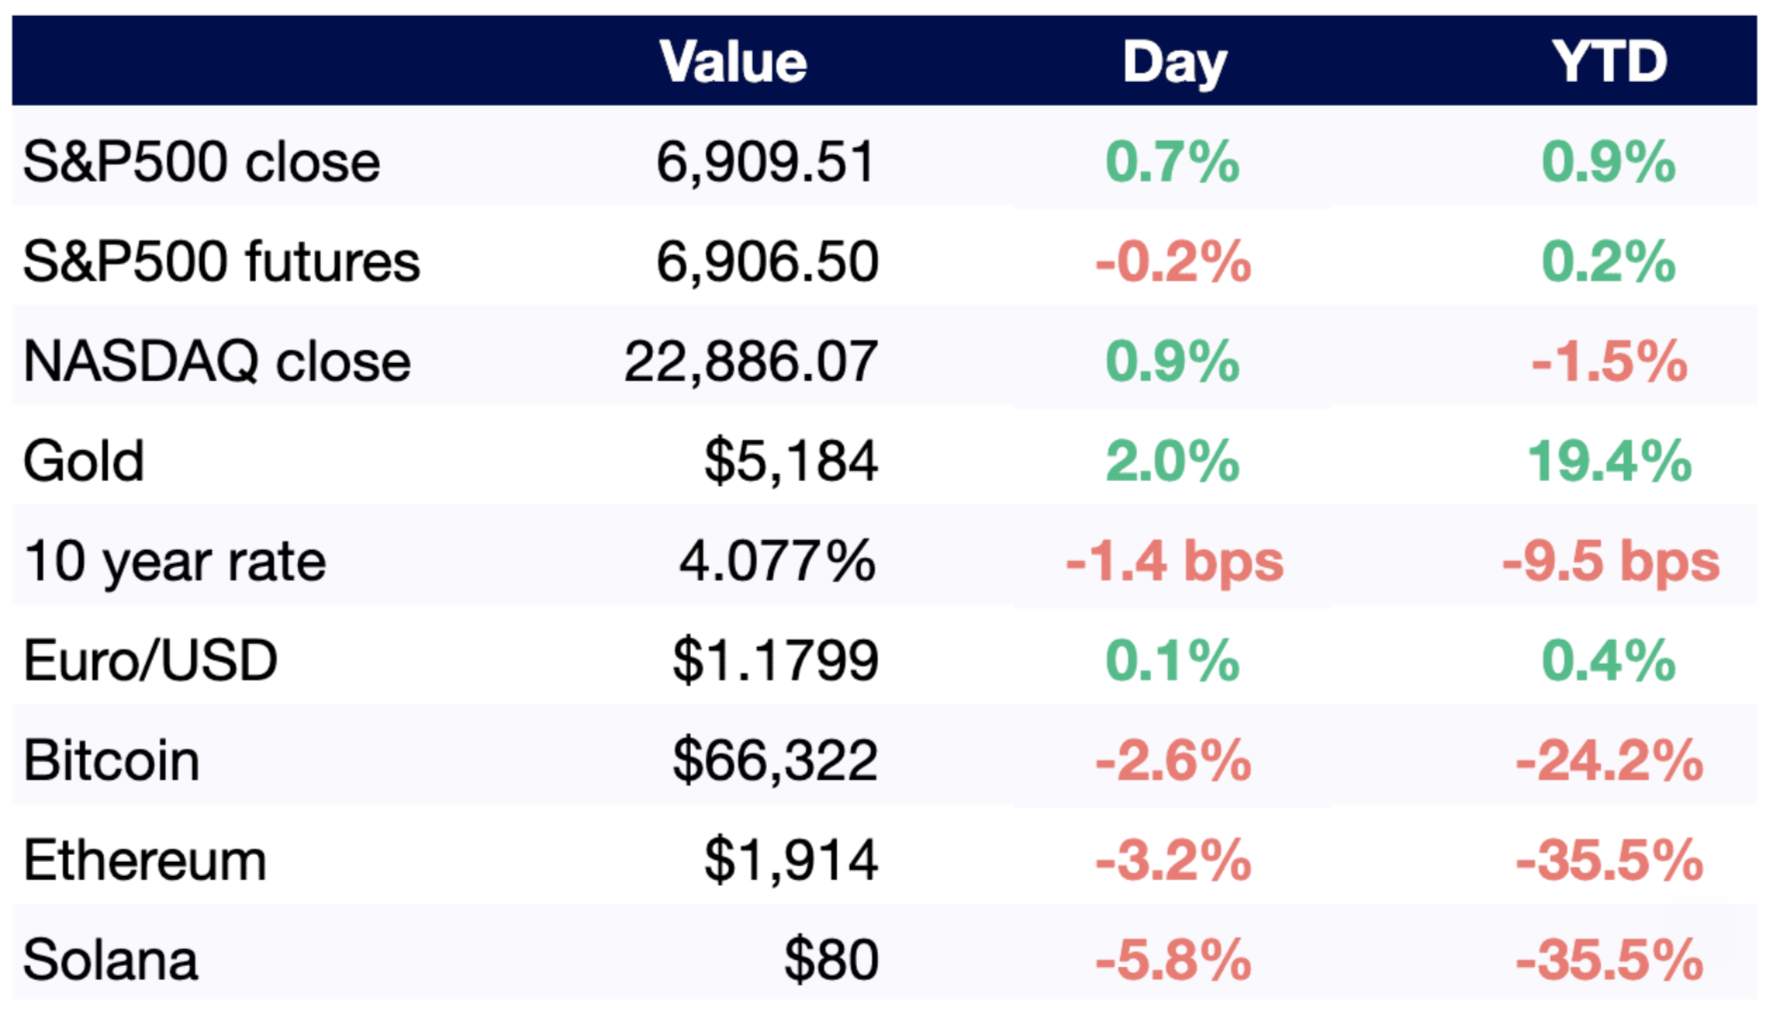Click the YTD column header
The height and width of the screenshot is (1028, 1768).
pyautogui.click(x=1609, y=62)
